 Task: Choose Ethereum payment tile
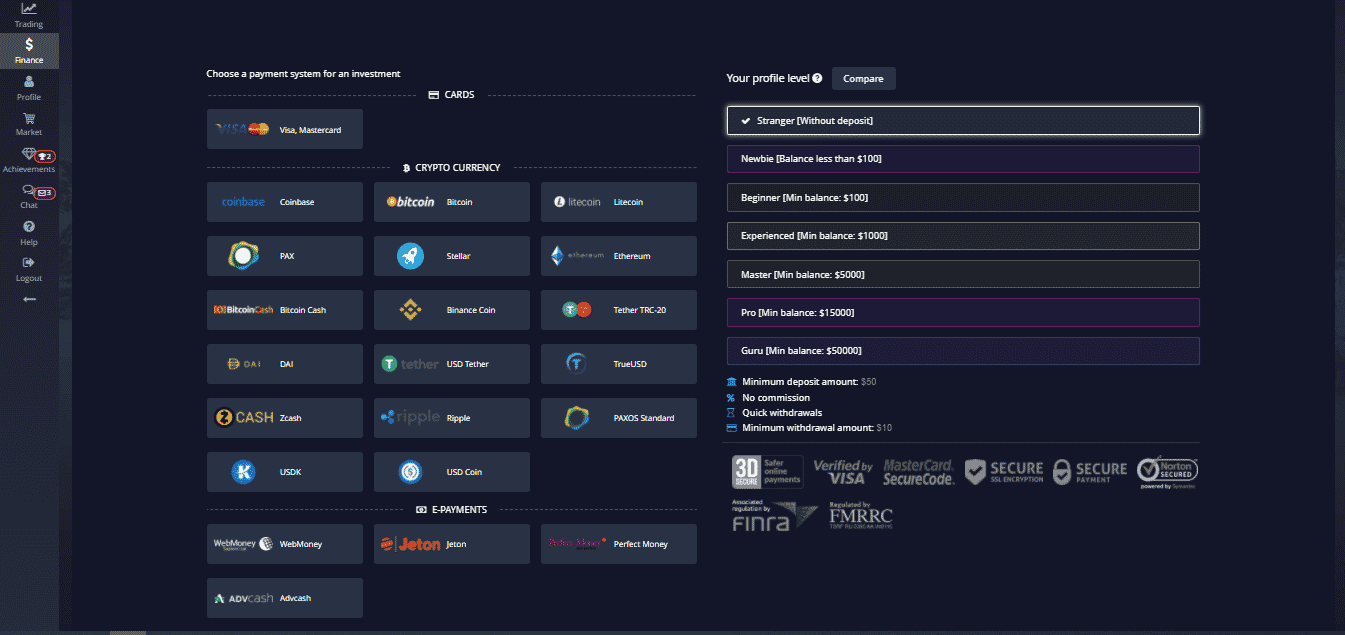(619, 256)
